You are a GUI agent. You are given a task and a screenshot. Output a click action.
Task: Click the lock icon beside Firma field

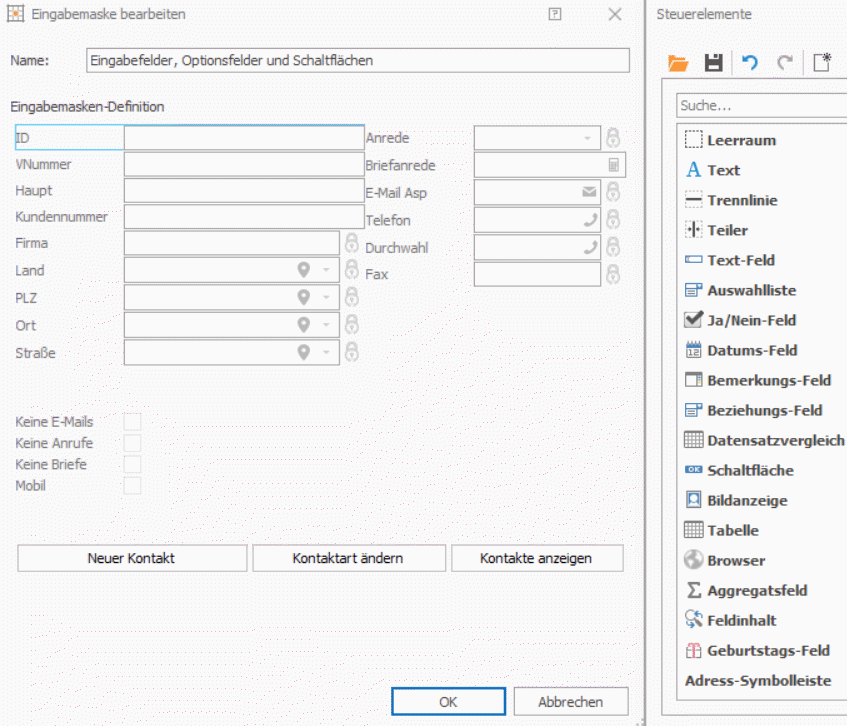tap(352, 243)
